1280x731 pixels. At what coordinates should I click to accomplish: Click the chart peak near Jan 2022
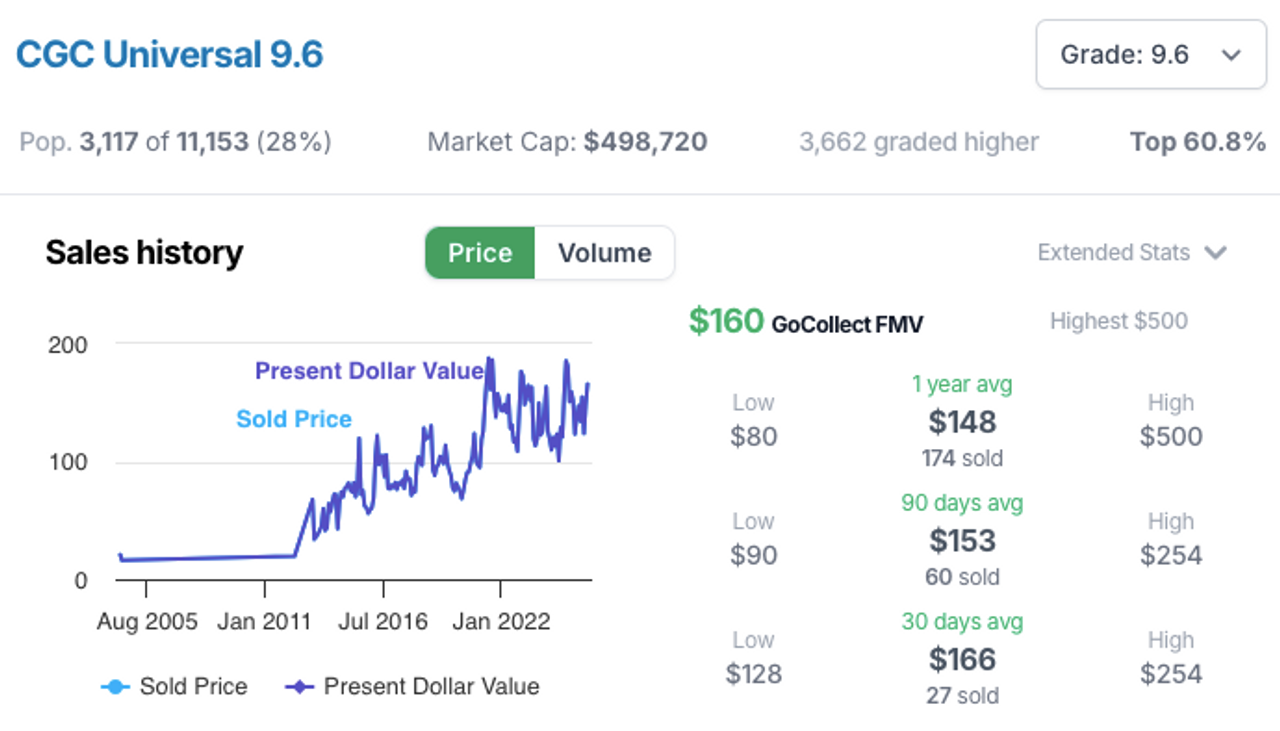489,358
